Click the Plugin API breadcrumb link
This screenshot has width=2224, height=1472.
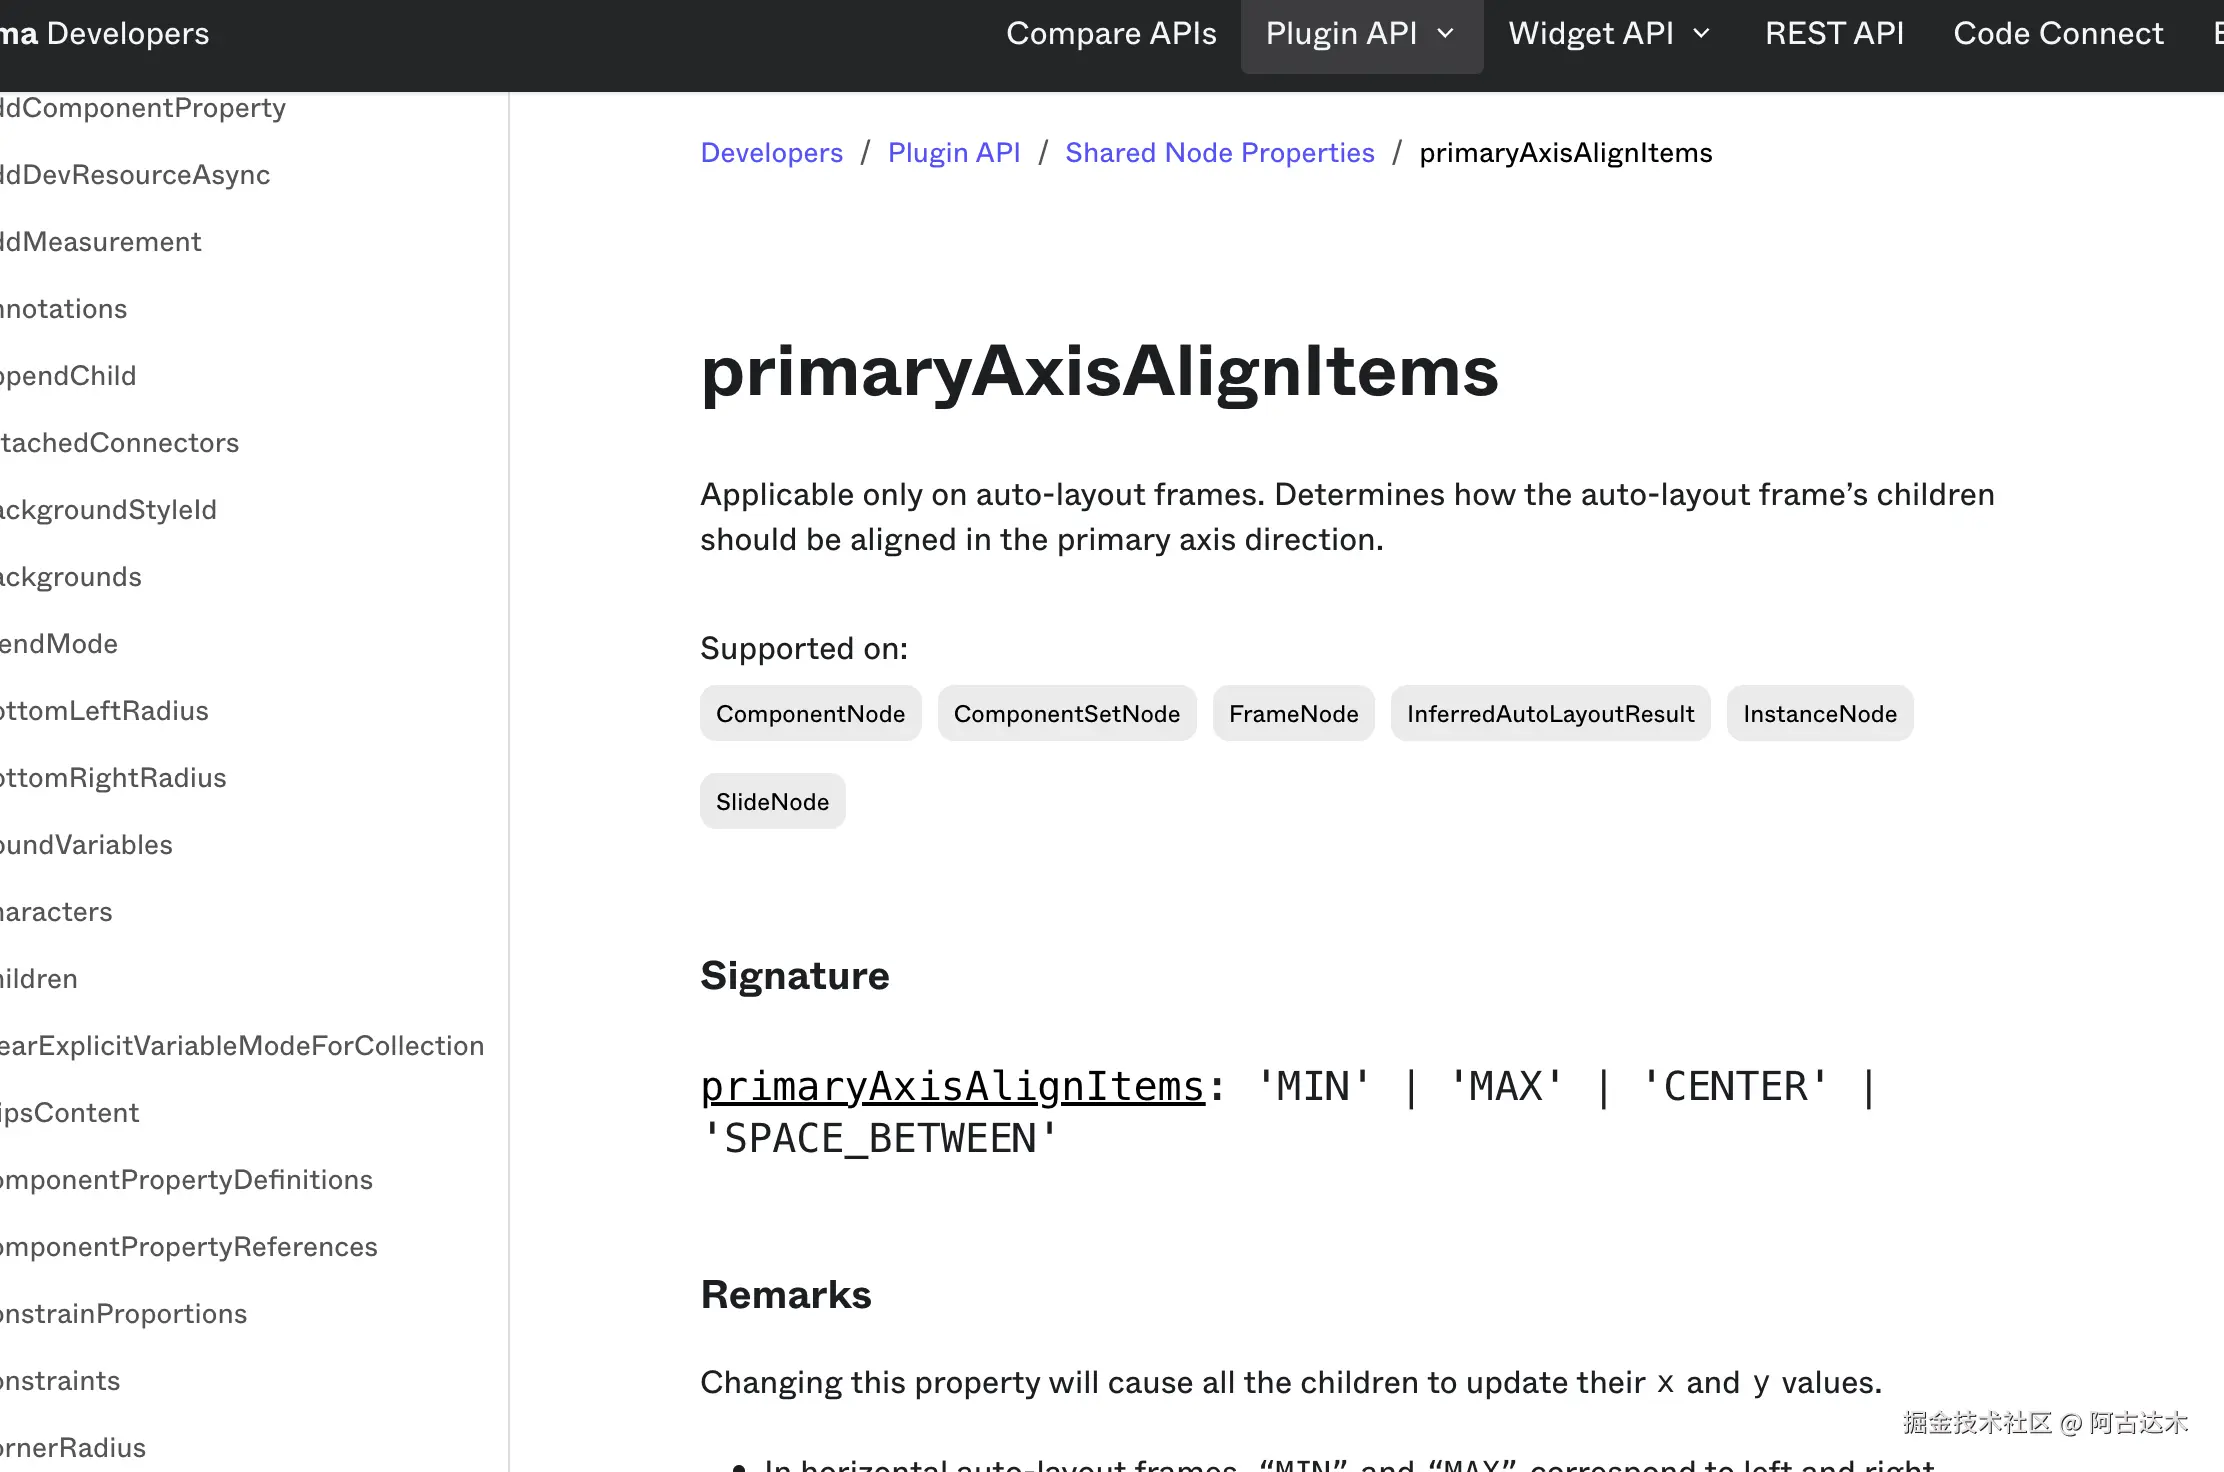pyautogui.click(x=953, y=153)
